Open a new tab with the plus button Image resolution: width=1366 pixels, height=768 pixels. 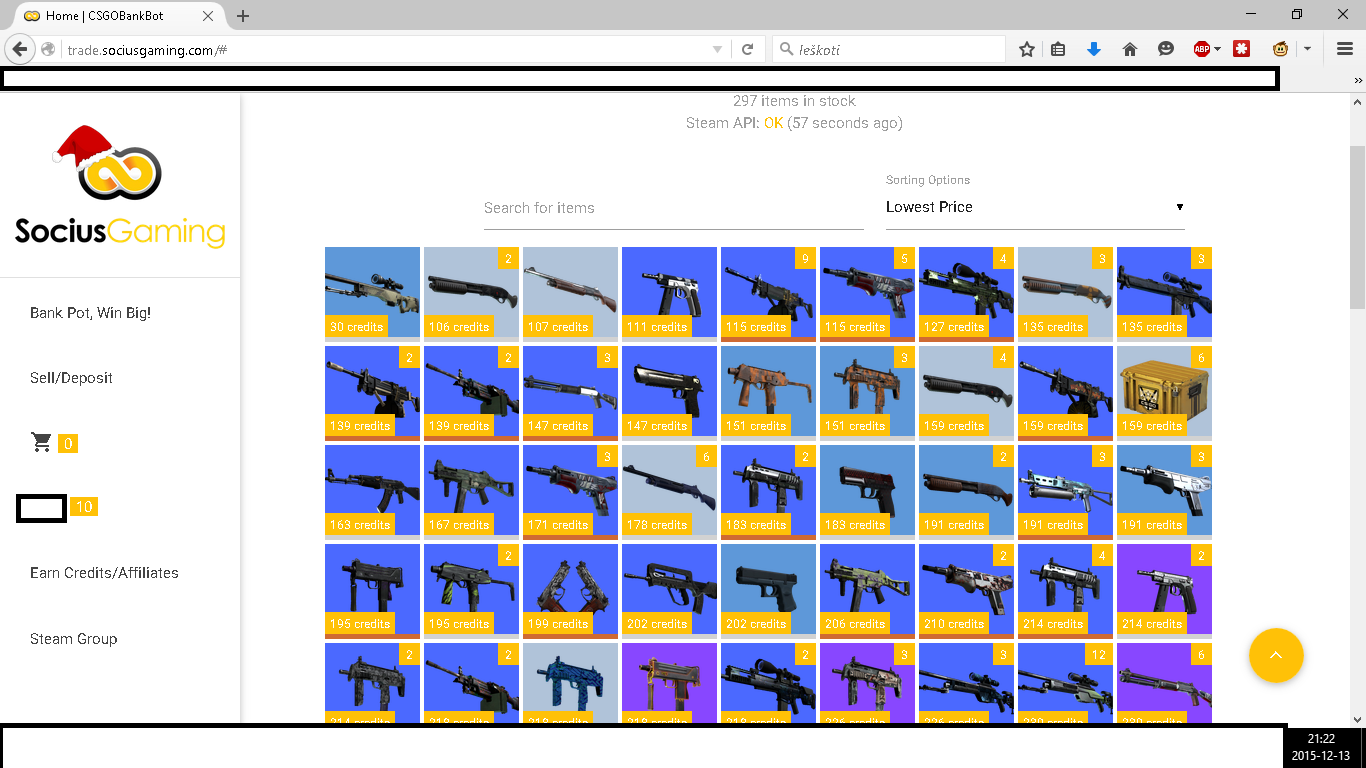coord(243,16)
